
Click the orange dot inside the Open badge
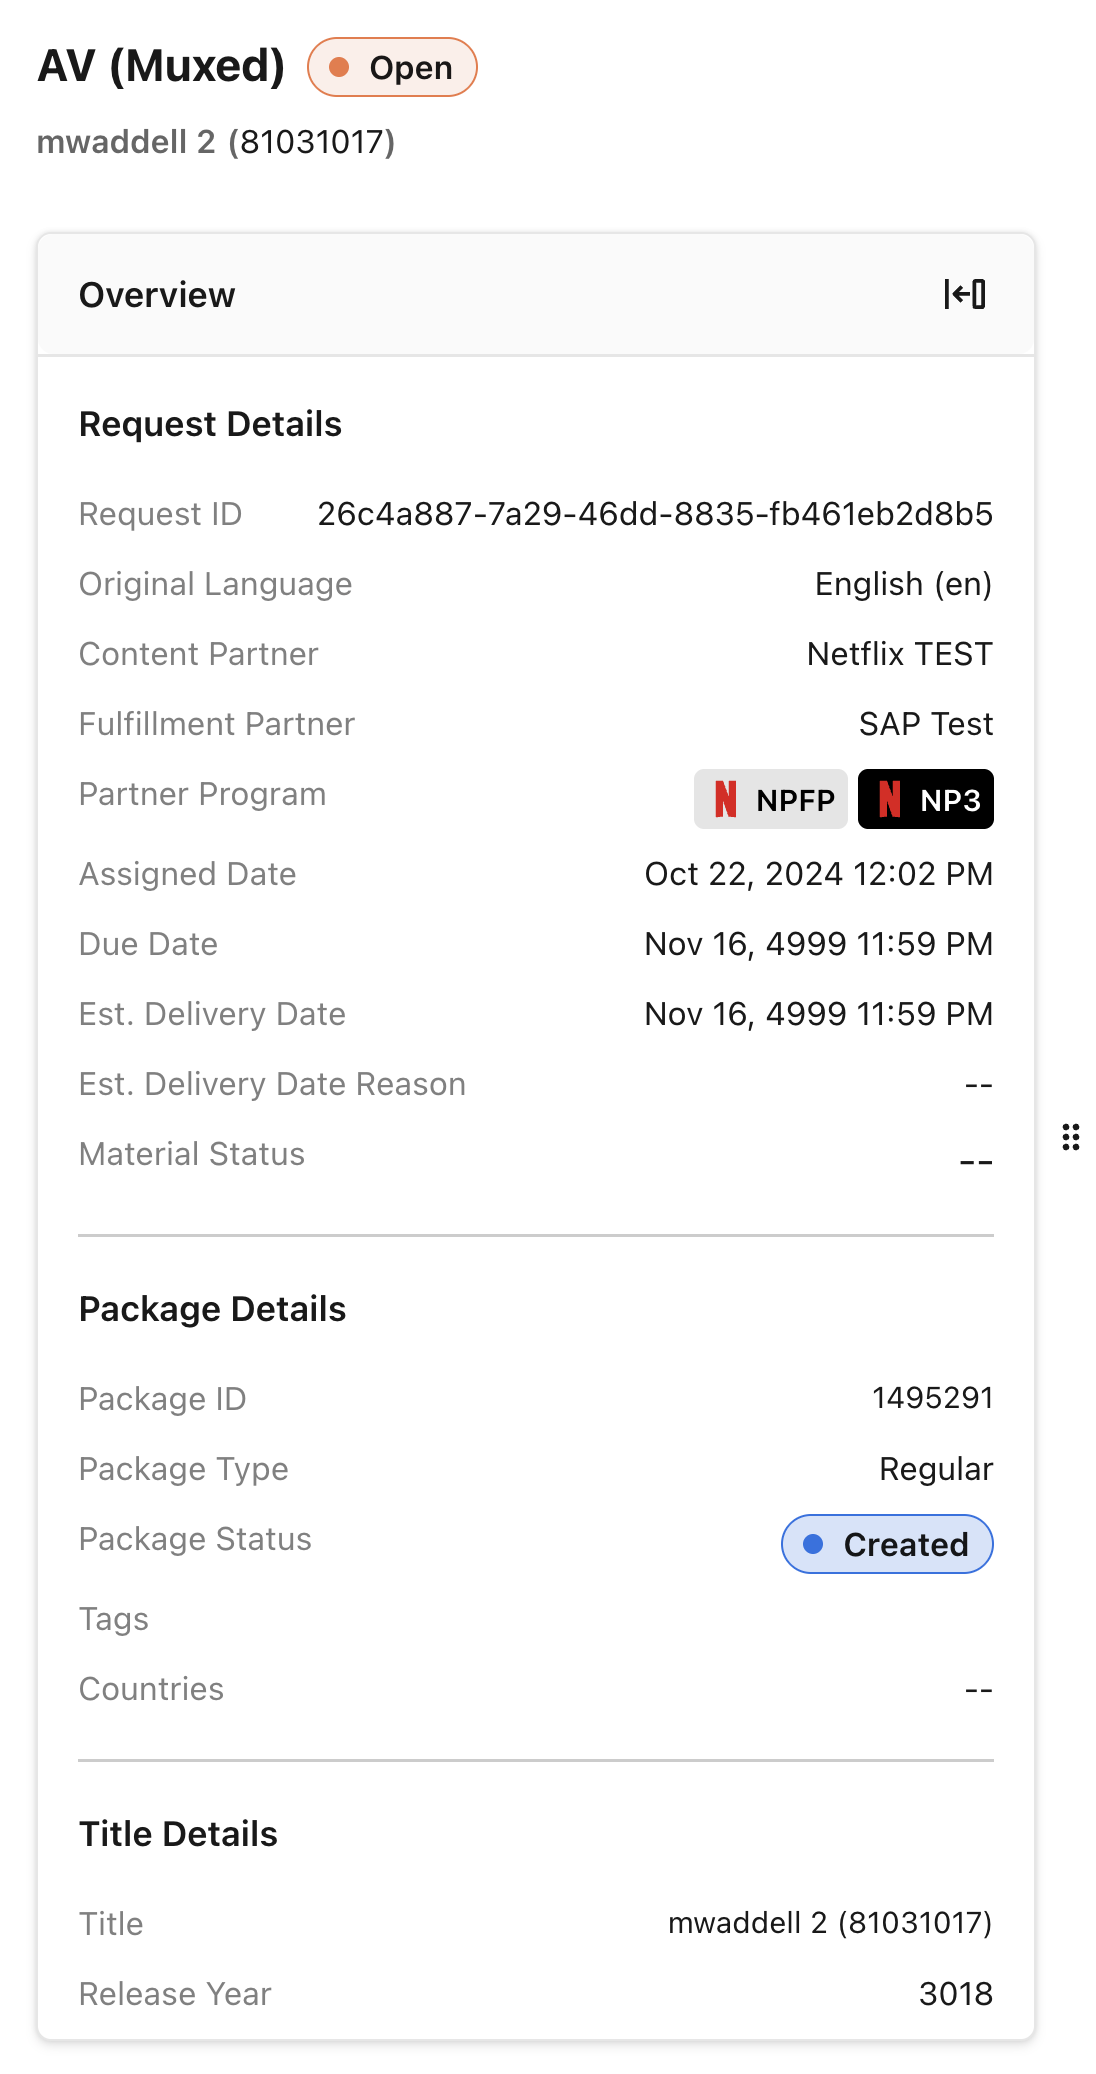pyautogui.click(x=341, y=67)
